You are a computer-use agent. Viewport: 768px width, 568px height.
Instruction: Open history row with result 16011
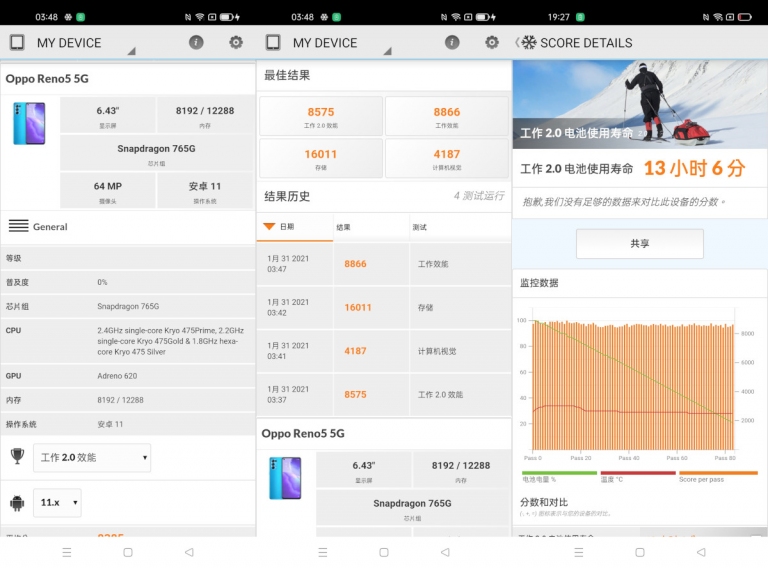click(384, 308)
